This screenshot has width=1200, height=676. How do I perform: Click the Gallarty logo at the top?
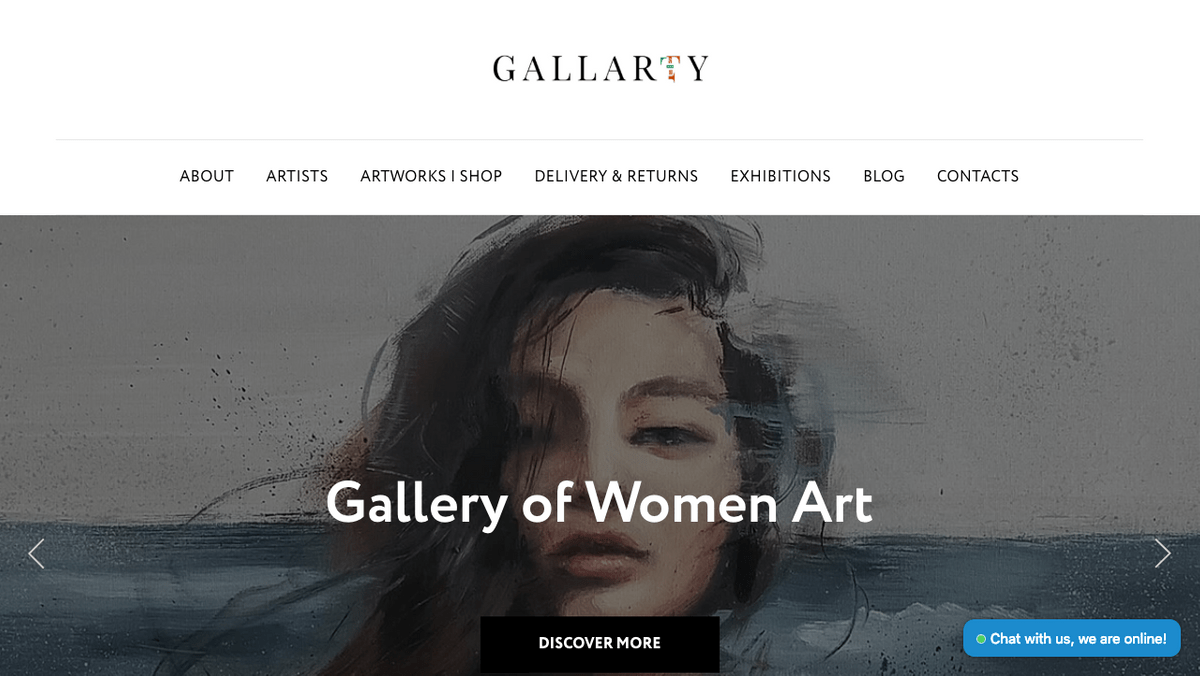pos(600,68)
